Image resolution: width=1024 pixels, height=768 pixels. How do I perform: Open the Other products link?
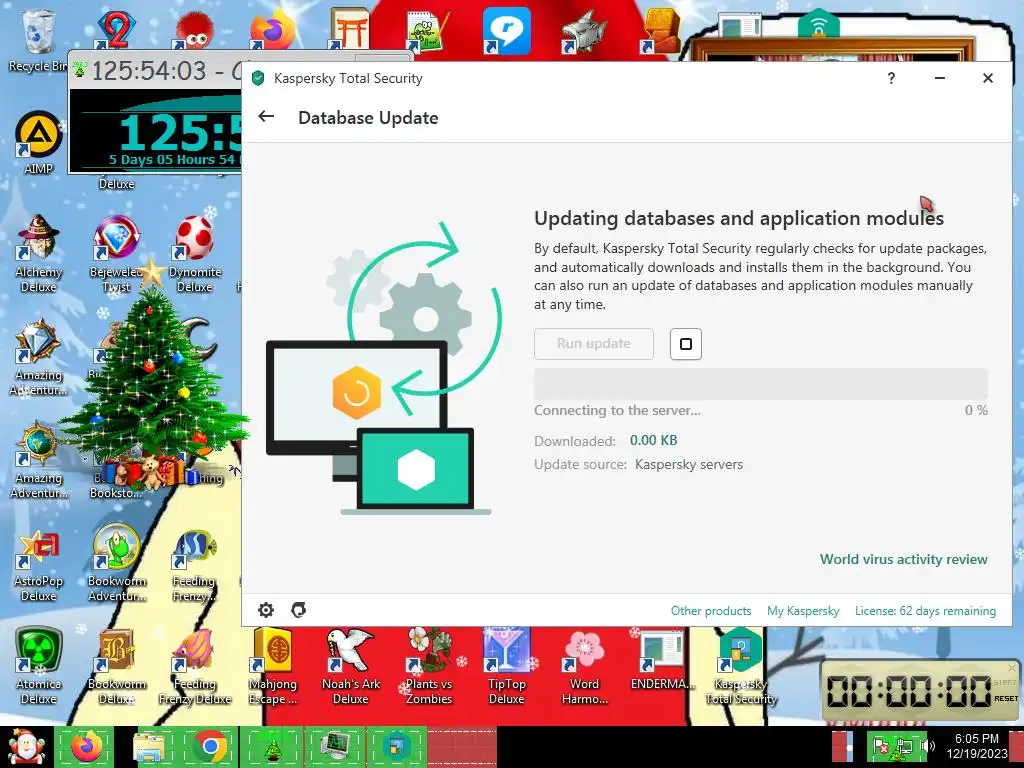click(711, 611)
